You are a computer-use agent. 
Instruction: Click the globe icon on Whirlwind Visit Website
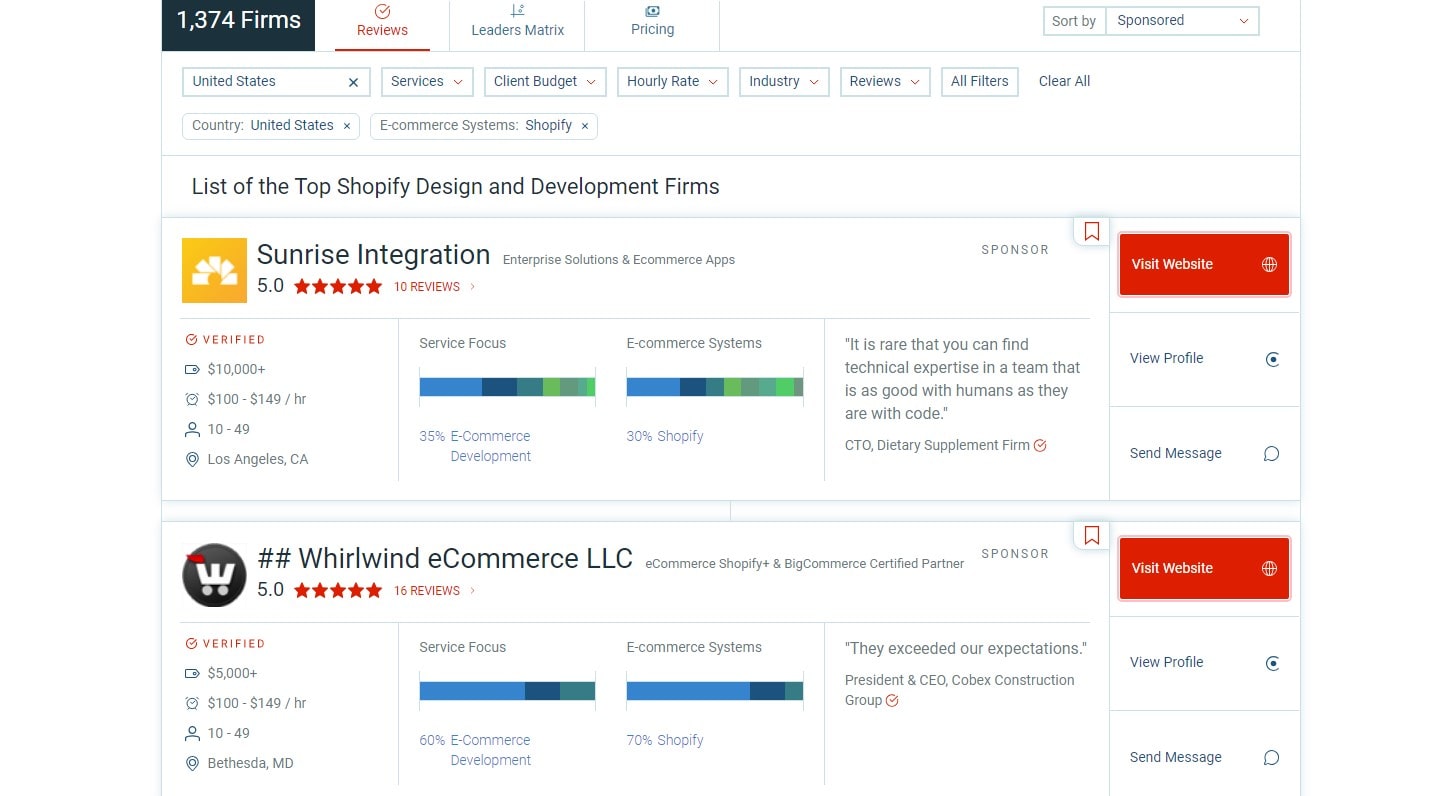coord(1269,568)
